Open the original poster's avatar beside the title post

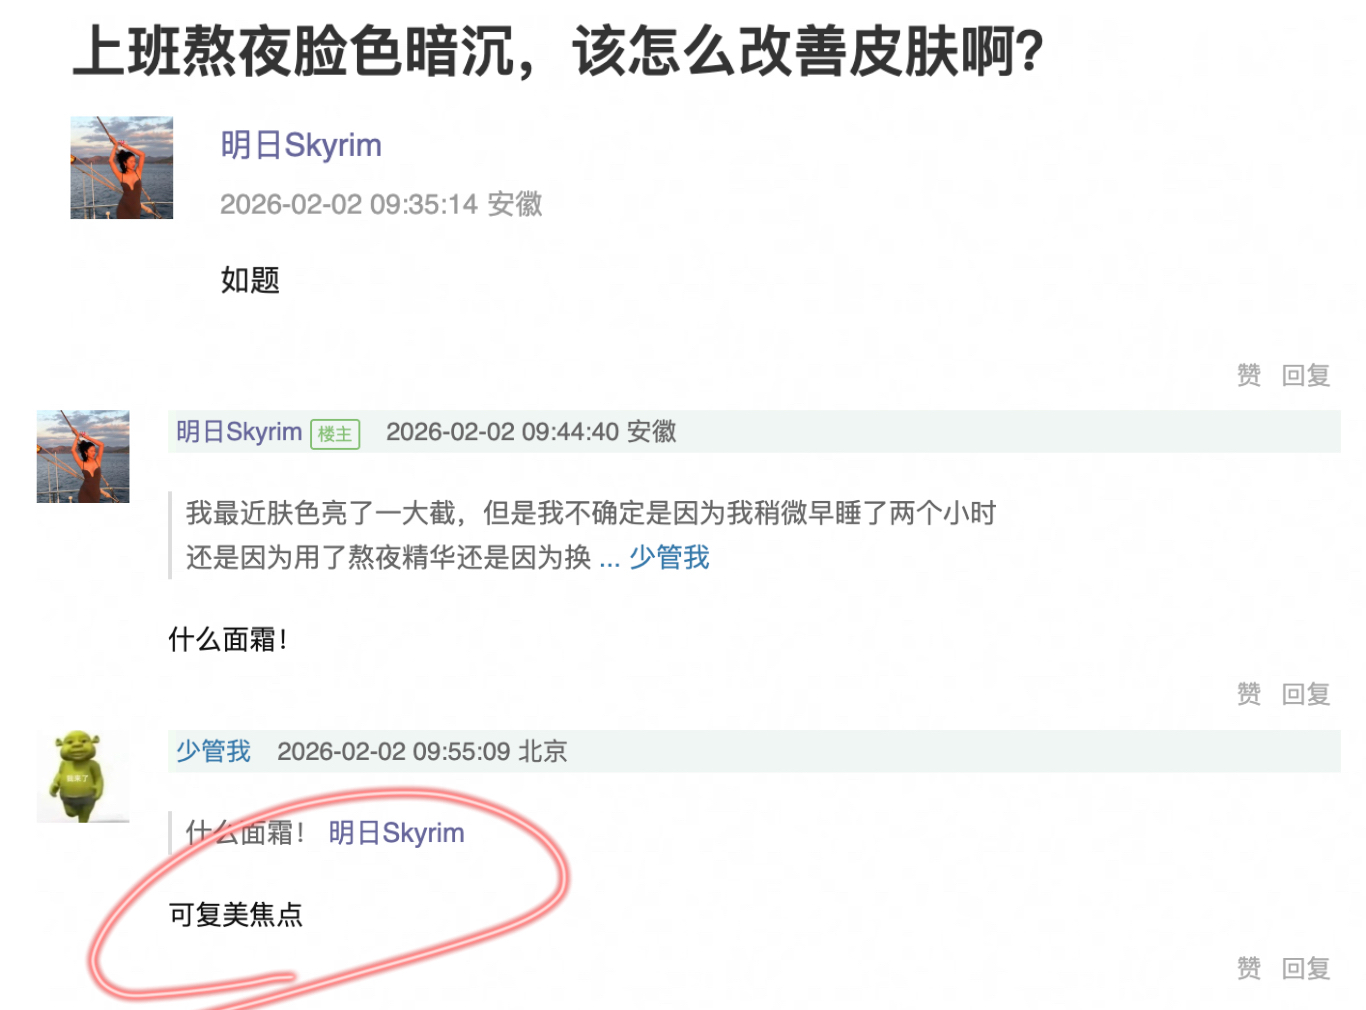click(121, 168)
